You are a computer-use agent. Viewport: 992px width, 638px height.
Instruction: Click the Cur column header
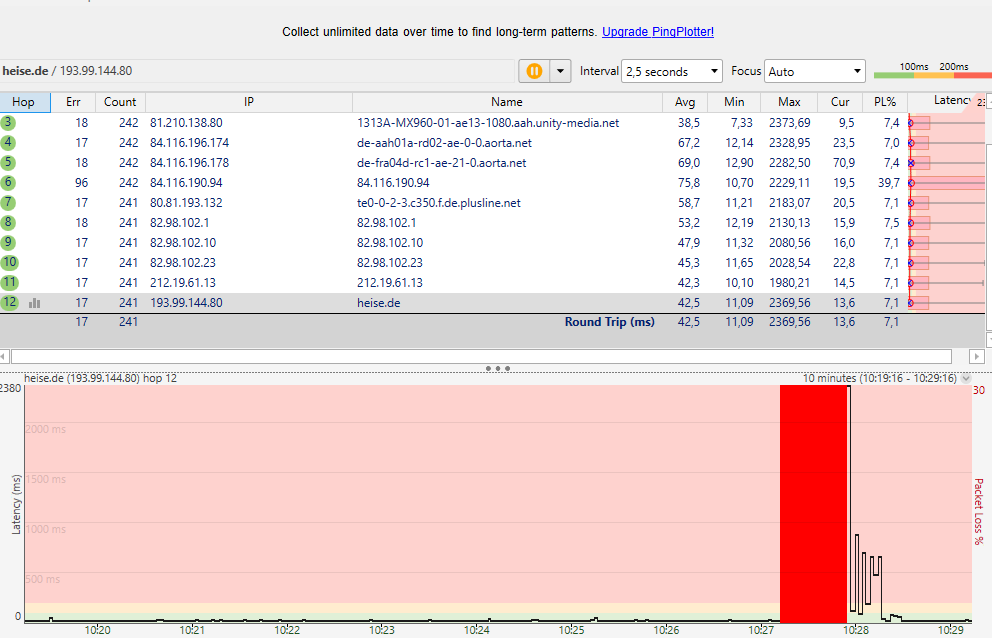click(840, 102)
